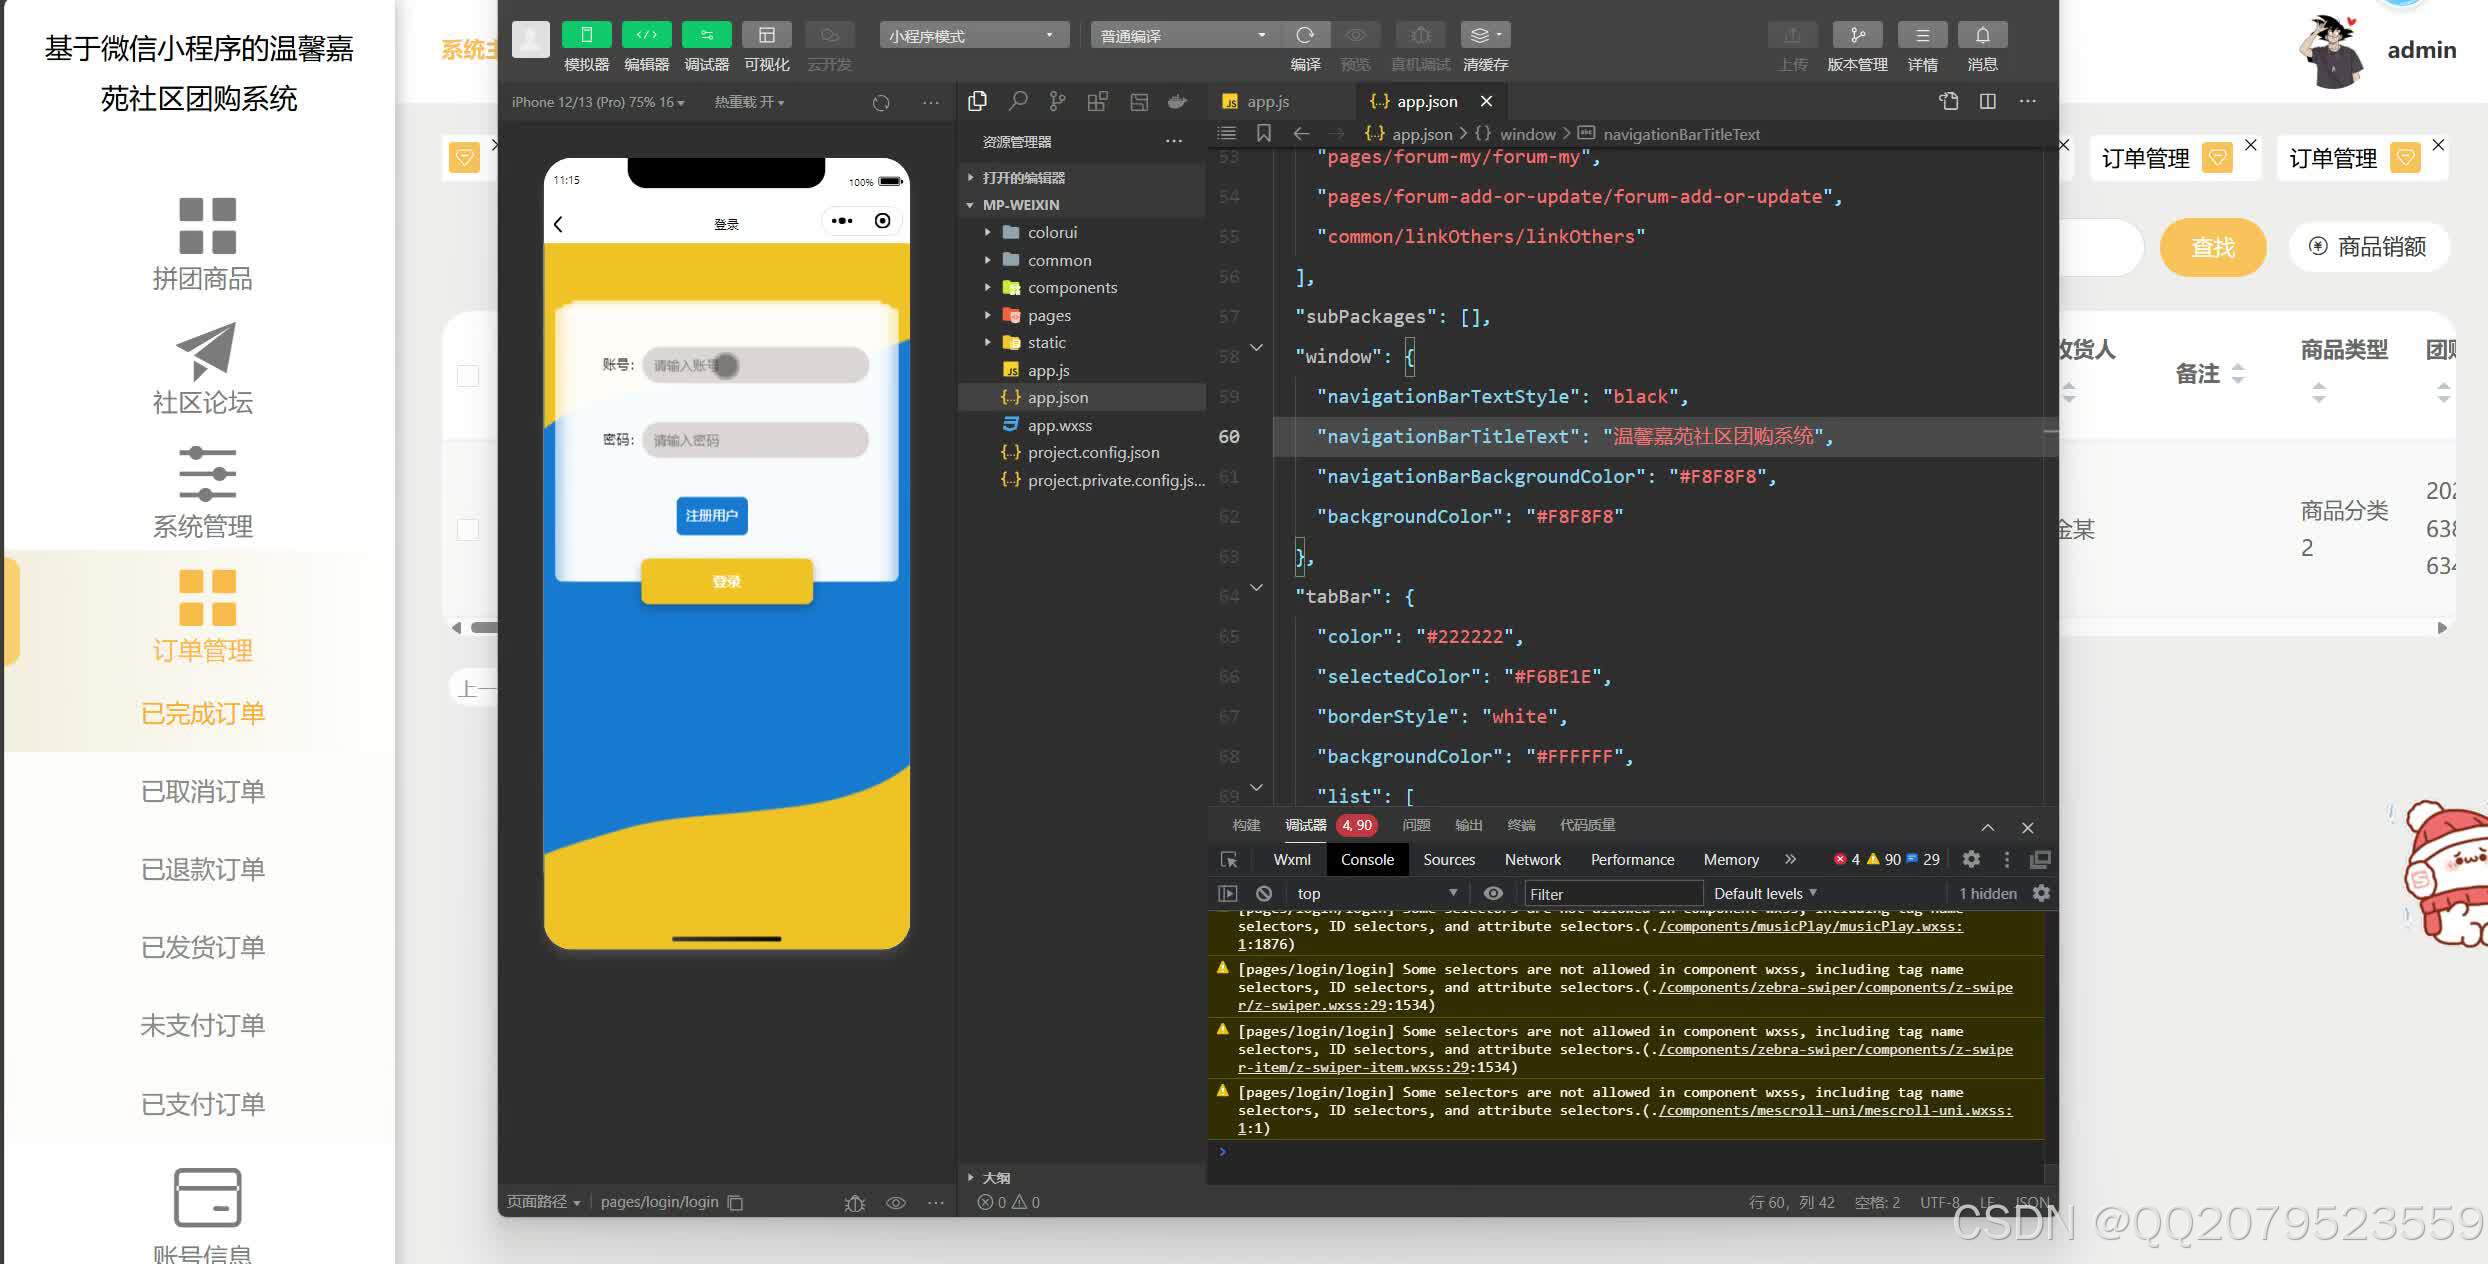This screenshot has height=1264, width=2488.
Task: Check the second table row checkbox
Action: (468, 529)
